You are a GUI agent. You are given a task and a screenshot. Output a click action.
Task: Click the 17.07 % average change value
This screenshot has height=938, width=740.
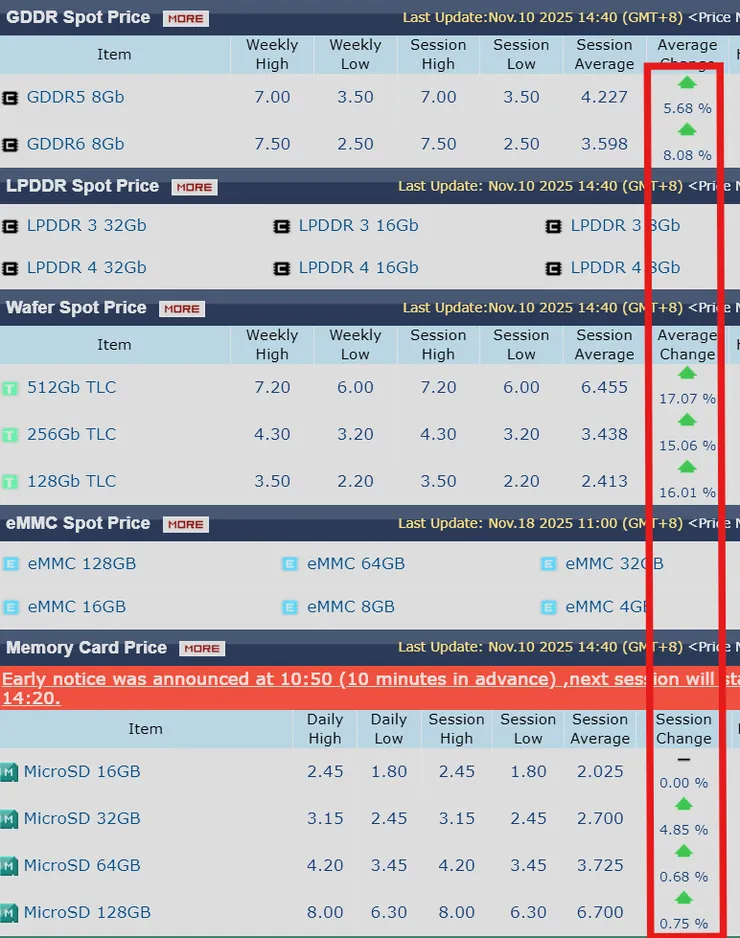[x=687, y=399]
